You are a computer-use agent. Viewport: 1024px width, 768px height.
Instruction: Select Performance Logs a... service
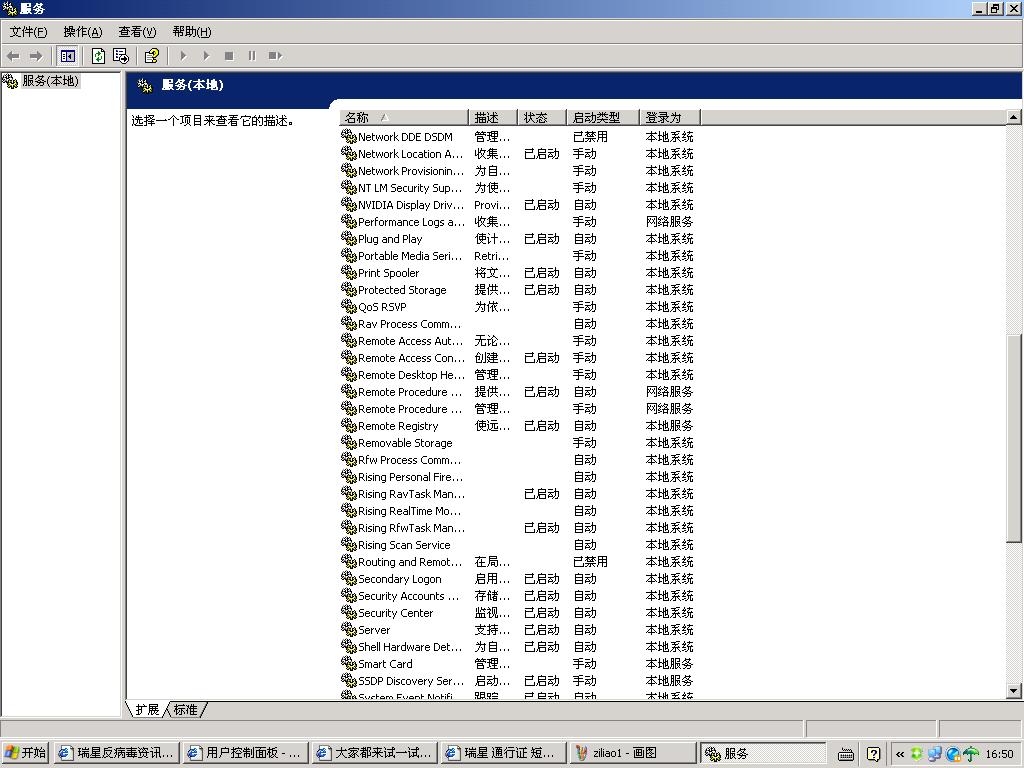coord(411,222)
